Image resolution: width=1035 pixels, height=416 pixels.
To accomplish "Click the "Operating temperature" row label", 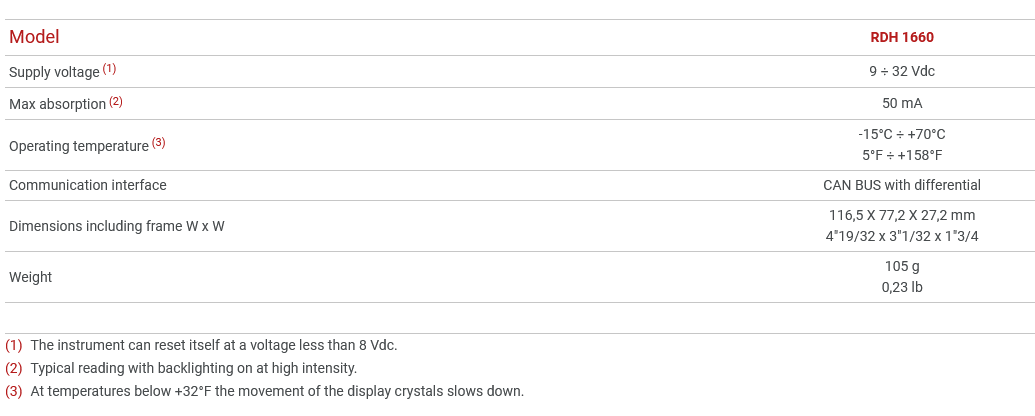I will (78, 146).
